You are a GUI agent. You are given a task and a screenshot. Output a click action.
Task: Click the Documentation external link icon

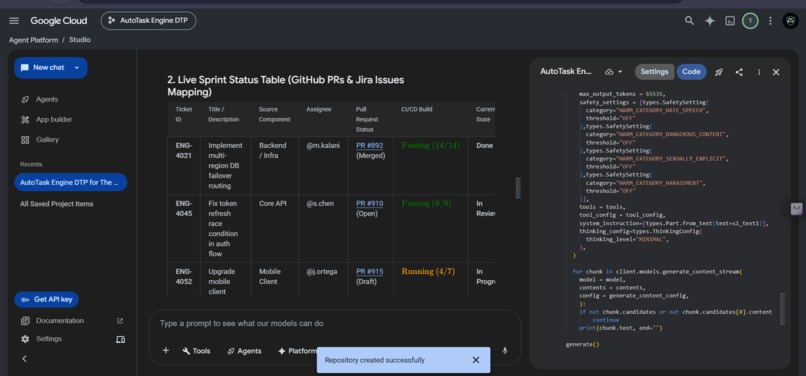tap(120, 320)
